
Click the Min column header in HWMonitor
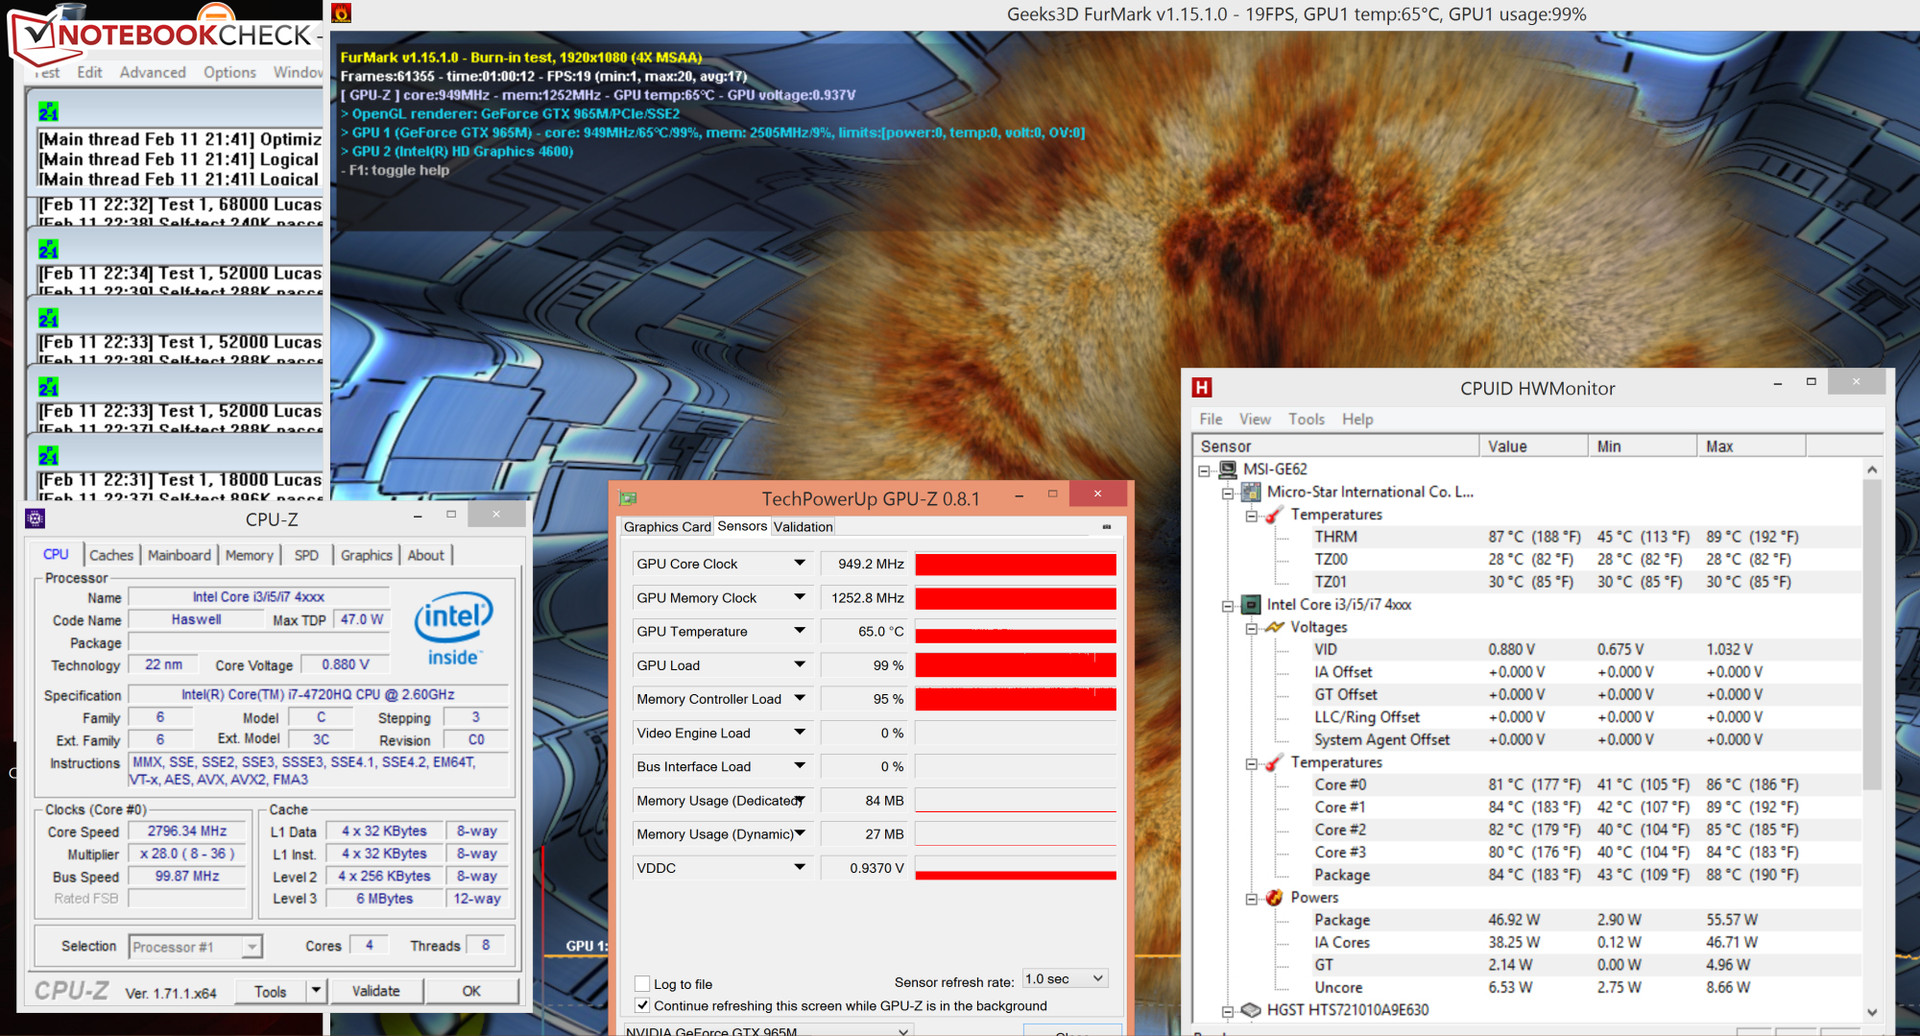[x=1642, y=446]
